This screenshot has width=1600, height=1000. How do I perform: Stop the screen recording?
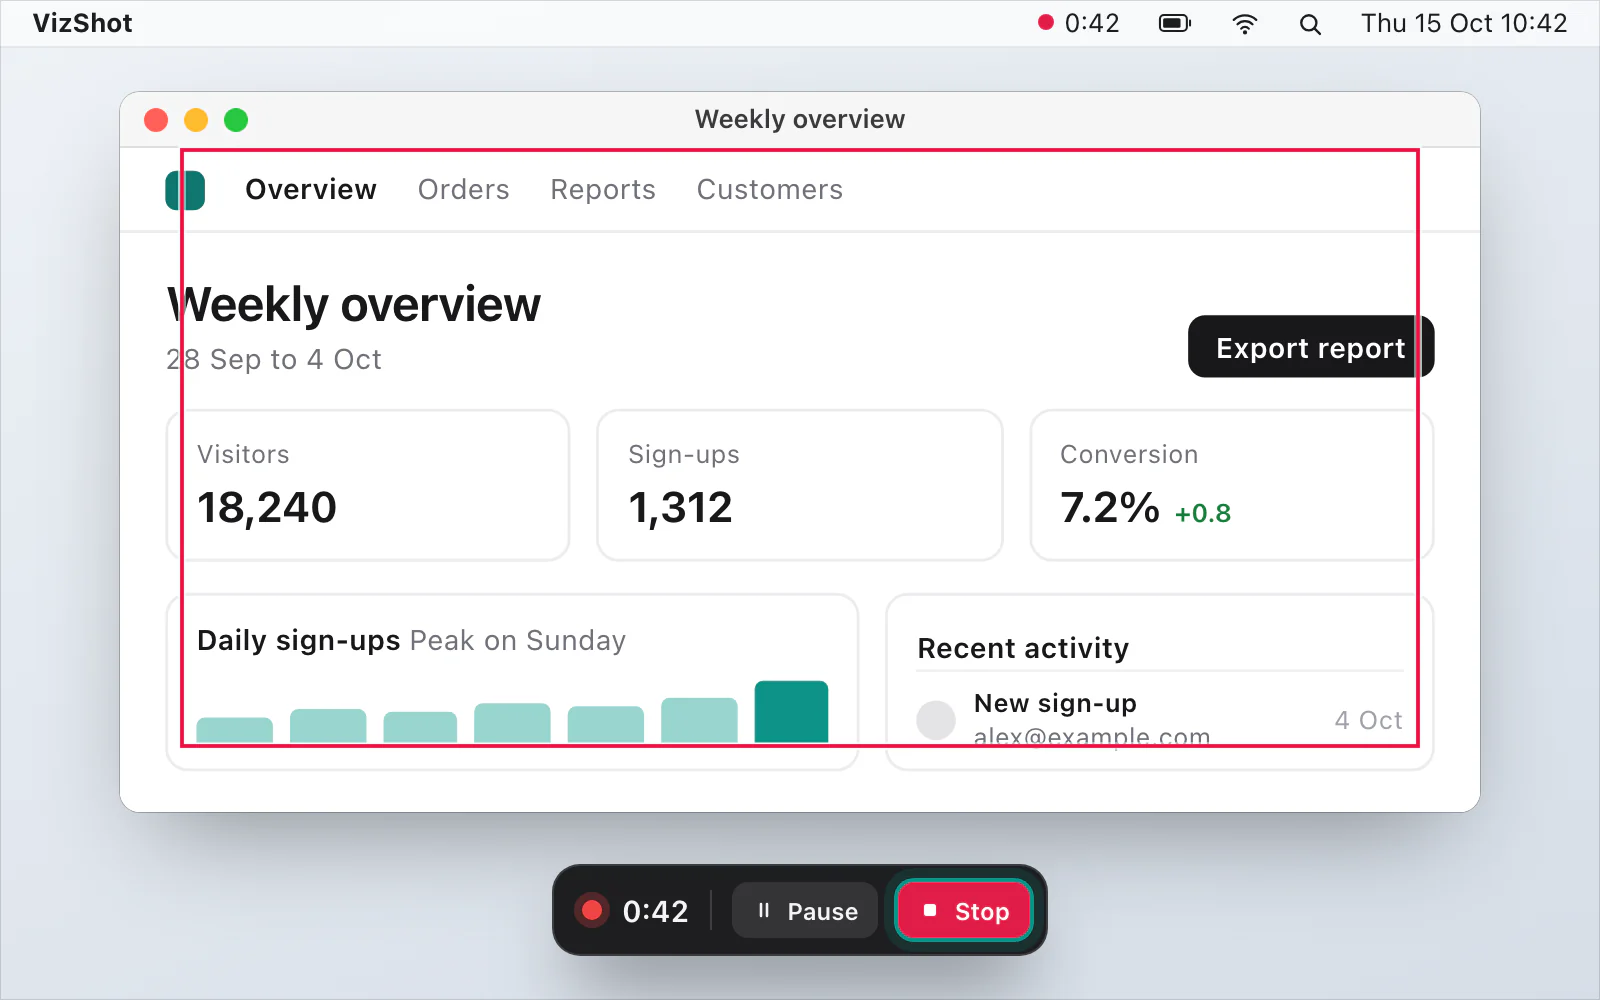click(x=963, y=911)
